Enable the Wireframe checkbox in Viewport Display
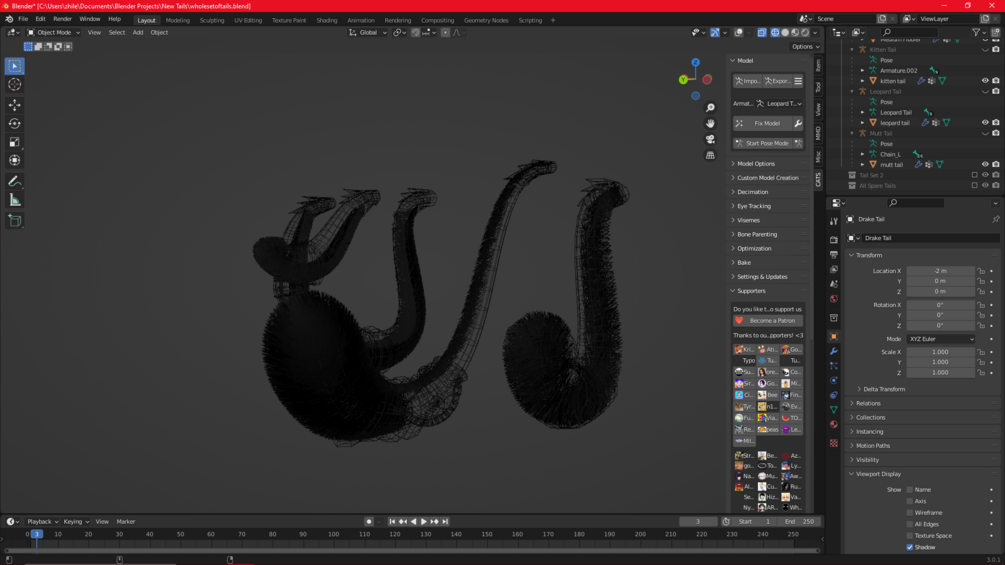This screenshot has width=1005, height=565. tap(910, 513)
